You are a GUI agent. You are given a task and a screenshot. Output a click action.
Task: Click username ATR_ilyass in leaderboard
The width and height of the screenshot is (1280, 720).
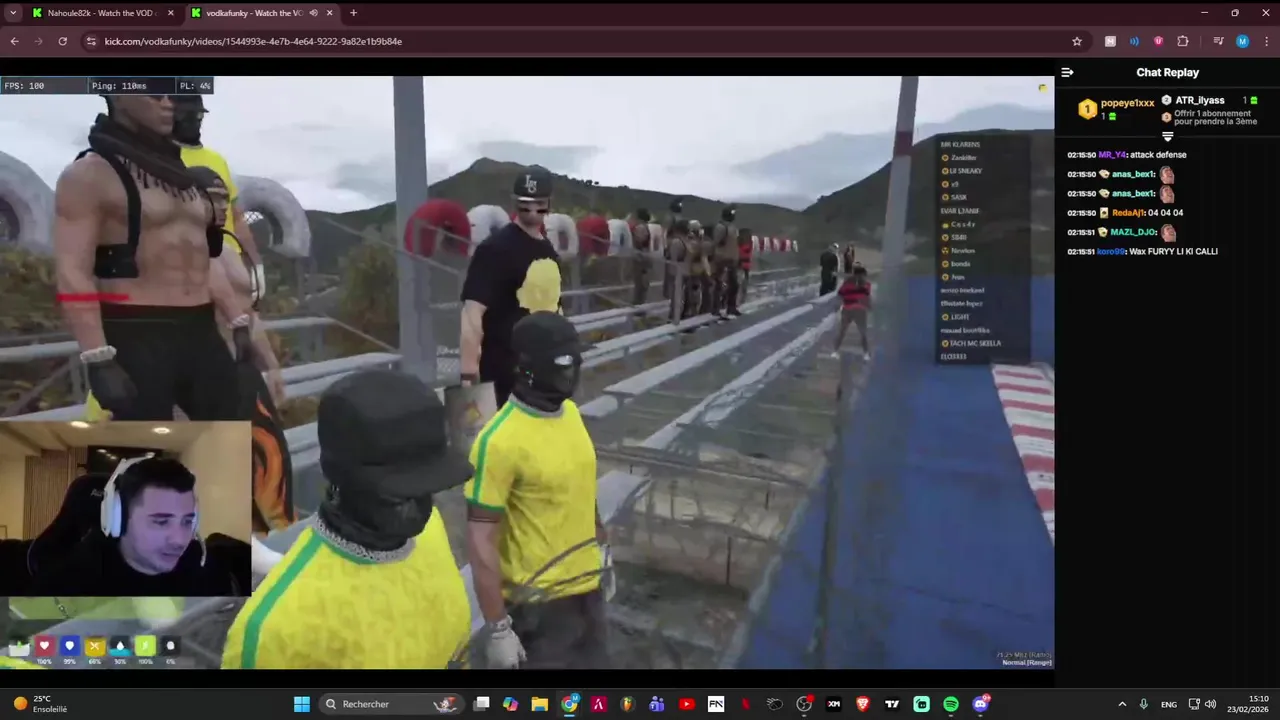click(x=1200, y=101)
